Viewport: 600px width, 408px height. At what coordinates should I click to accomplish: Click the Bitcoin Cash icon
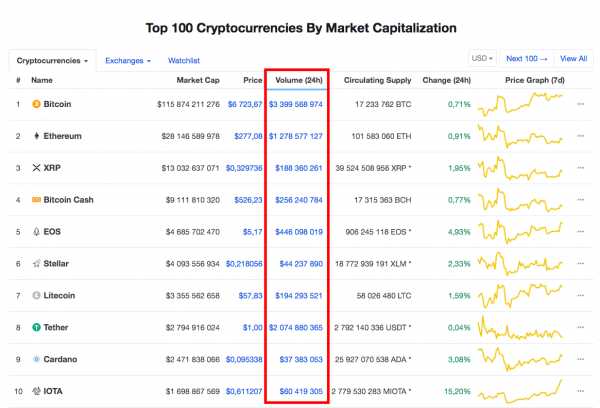[36, 200]
